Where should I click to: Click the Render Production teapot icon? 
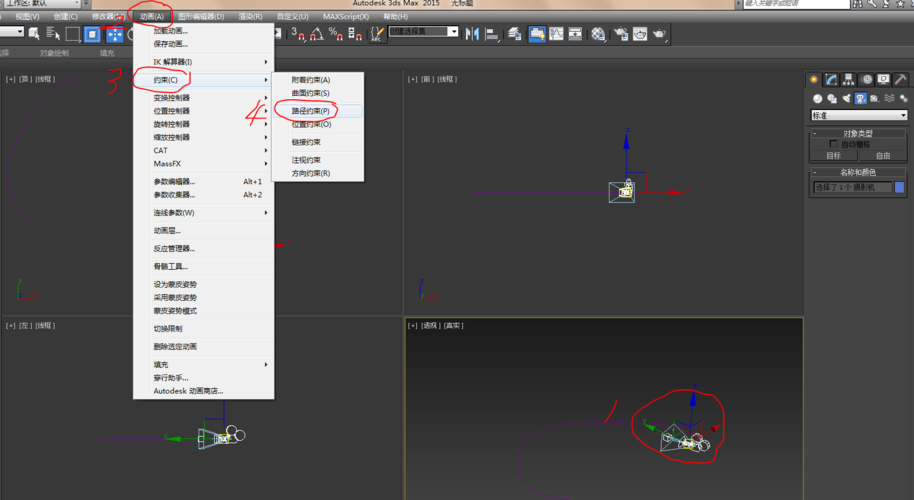[x=659, y=34]
